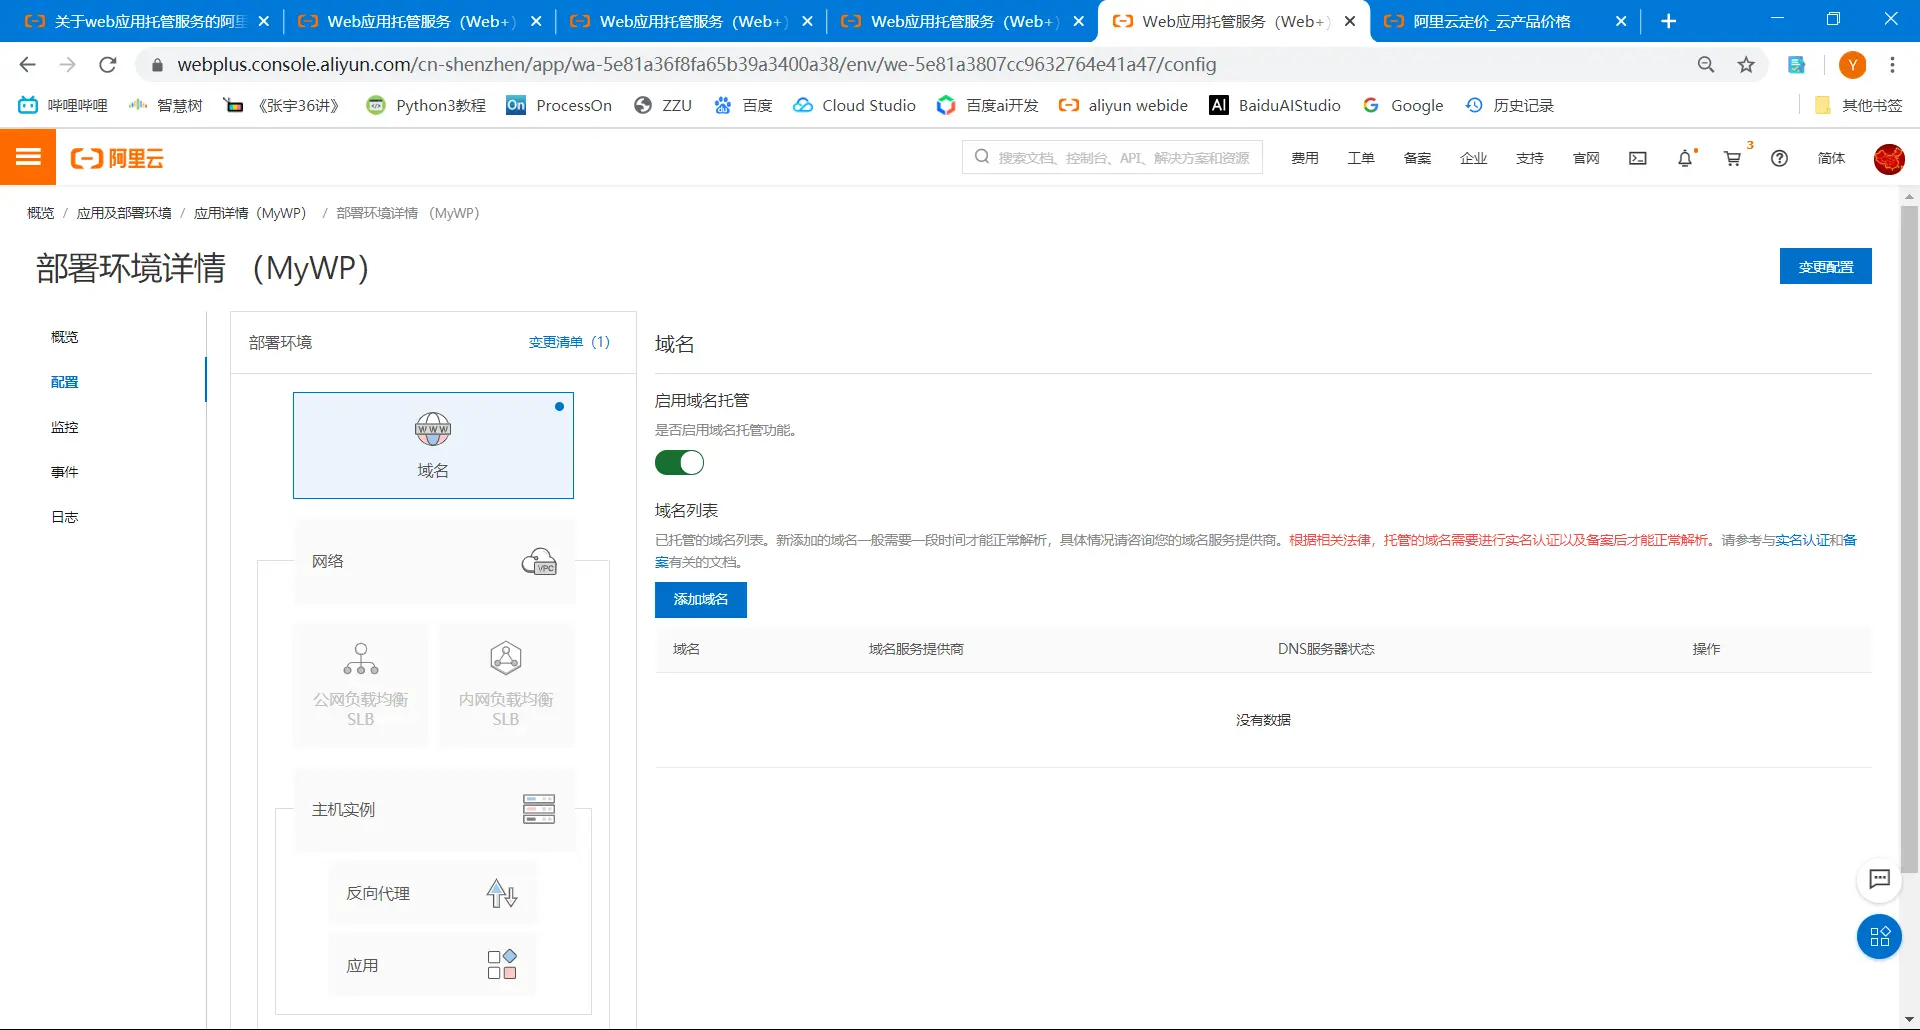The height and width of the screenshot is (1030, 1920).
Task: Open the blue quick-apps floating button
Action: coord(1879,937)
